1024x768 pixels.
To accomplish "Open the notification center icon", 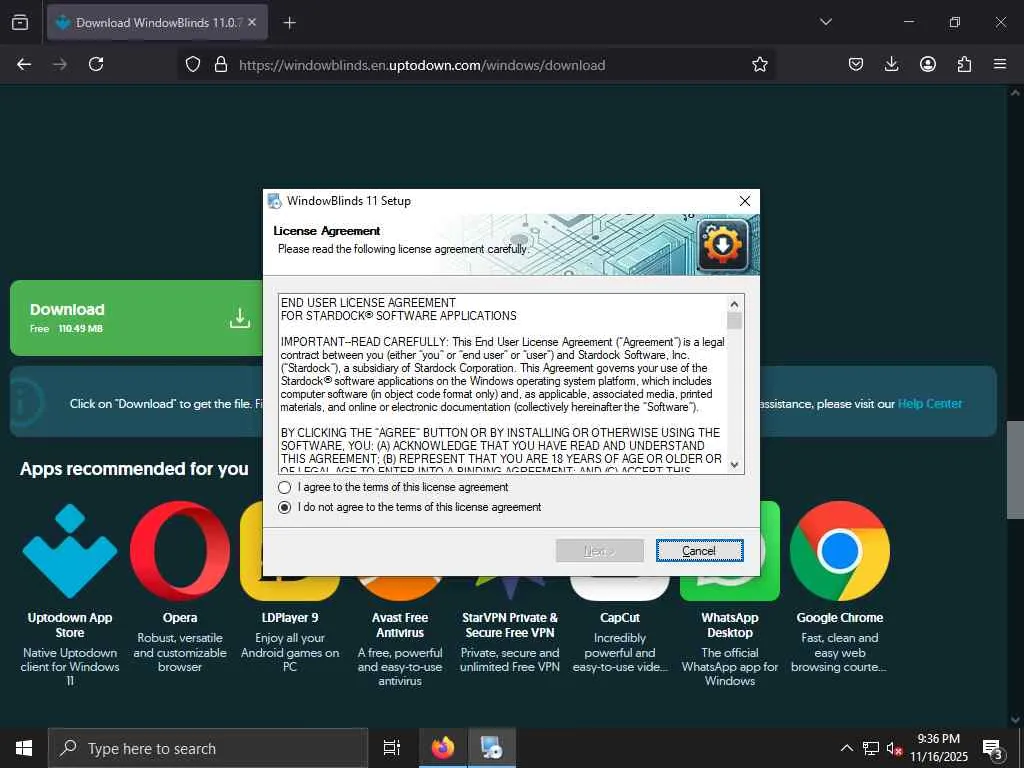I will click(x=993, y=749).
